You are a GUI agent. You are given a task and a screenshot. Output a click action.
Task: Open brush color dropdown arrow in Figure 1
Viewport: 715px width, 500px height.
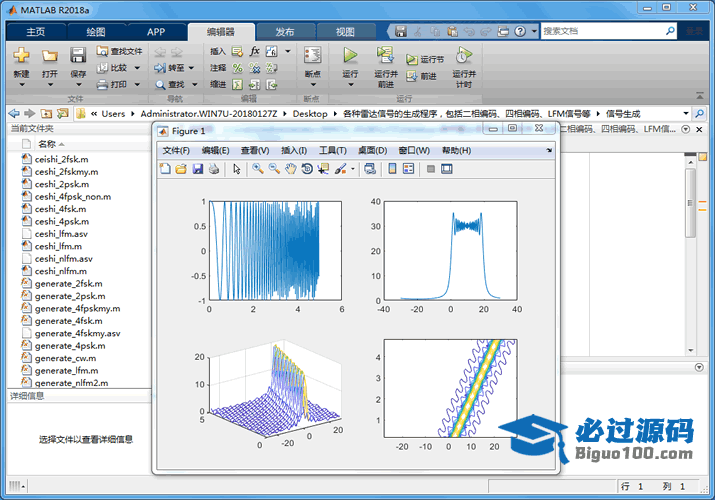coord(352,169)
